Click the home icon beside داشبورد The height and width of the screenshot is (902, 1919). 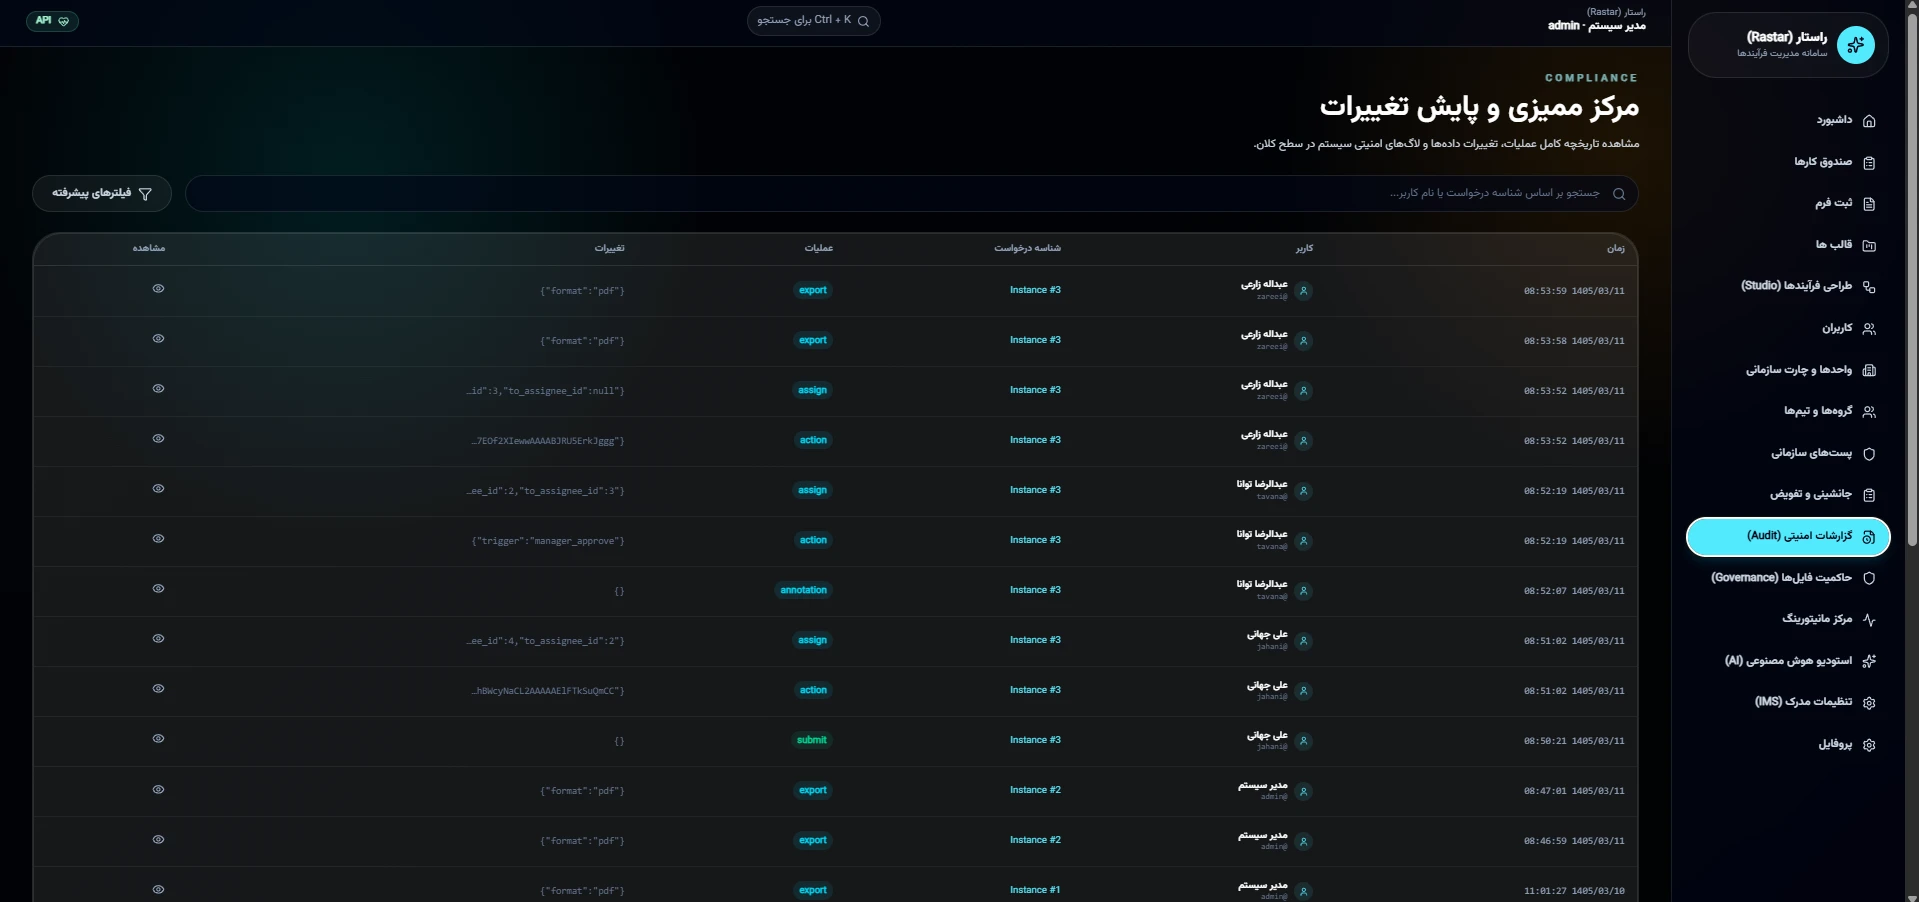[x=1869, y=121]
